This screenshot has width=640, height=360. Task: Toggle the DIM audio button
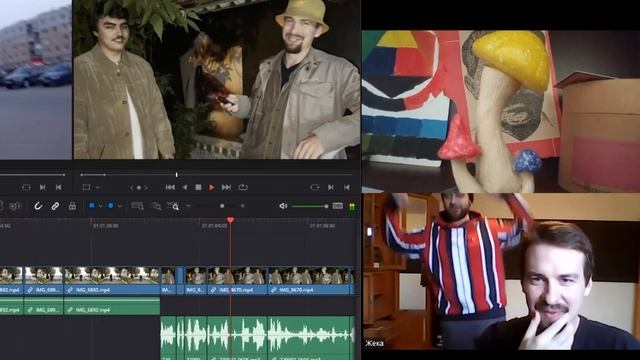(x=338, y=206)
